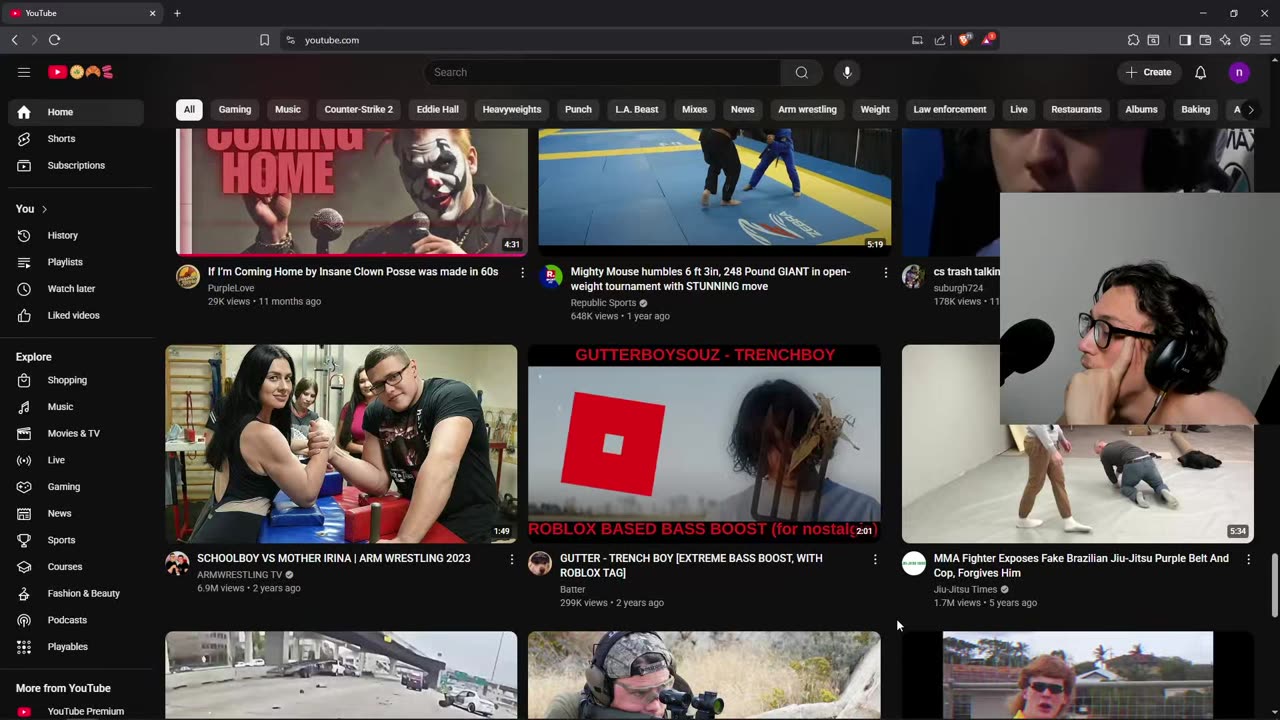Toggle the browser sidebar panel icon
Screen dimensions: 1280x720
pos(1185,40)
